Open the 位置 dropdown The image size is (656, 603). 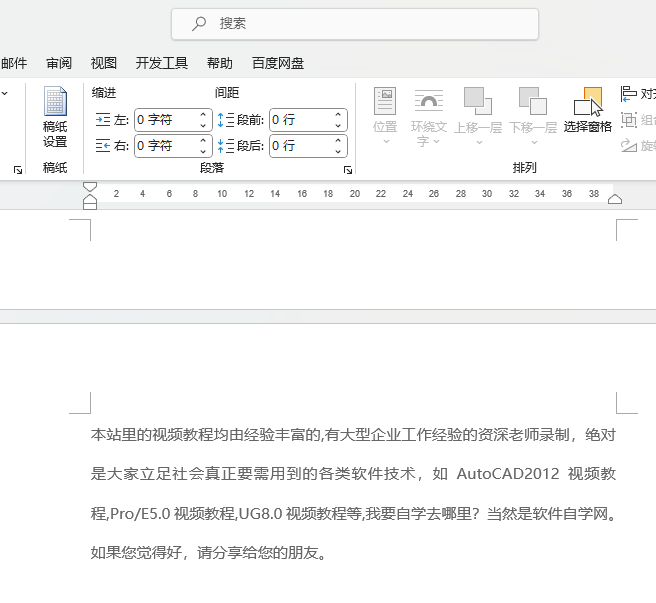tap(385, 116)
